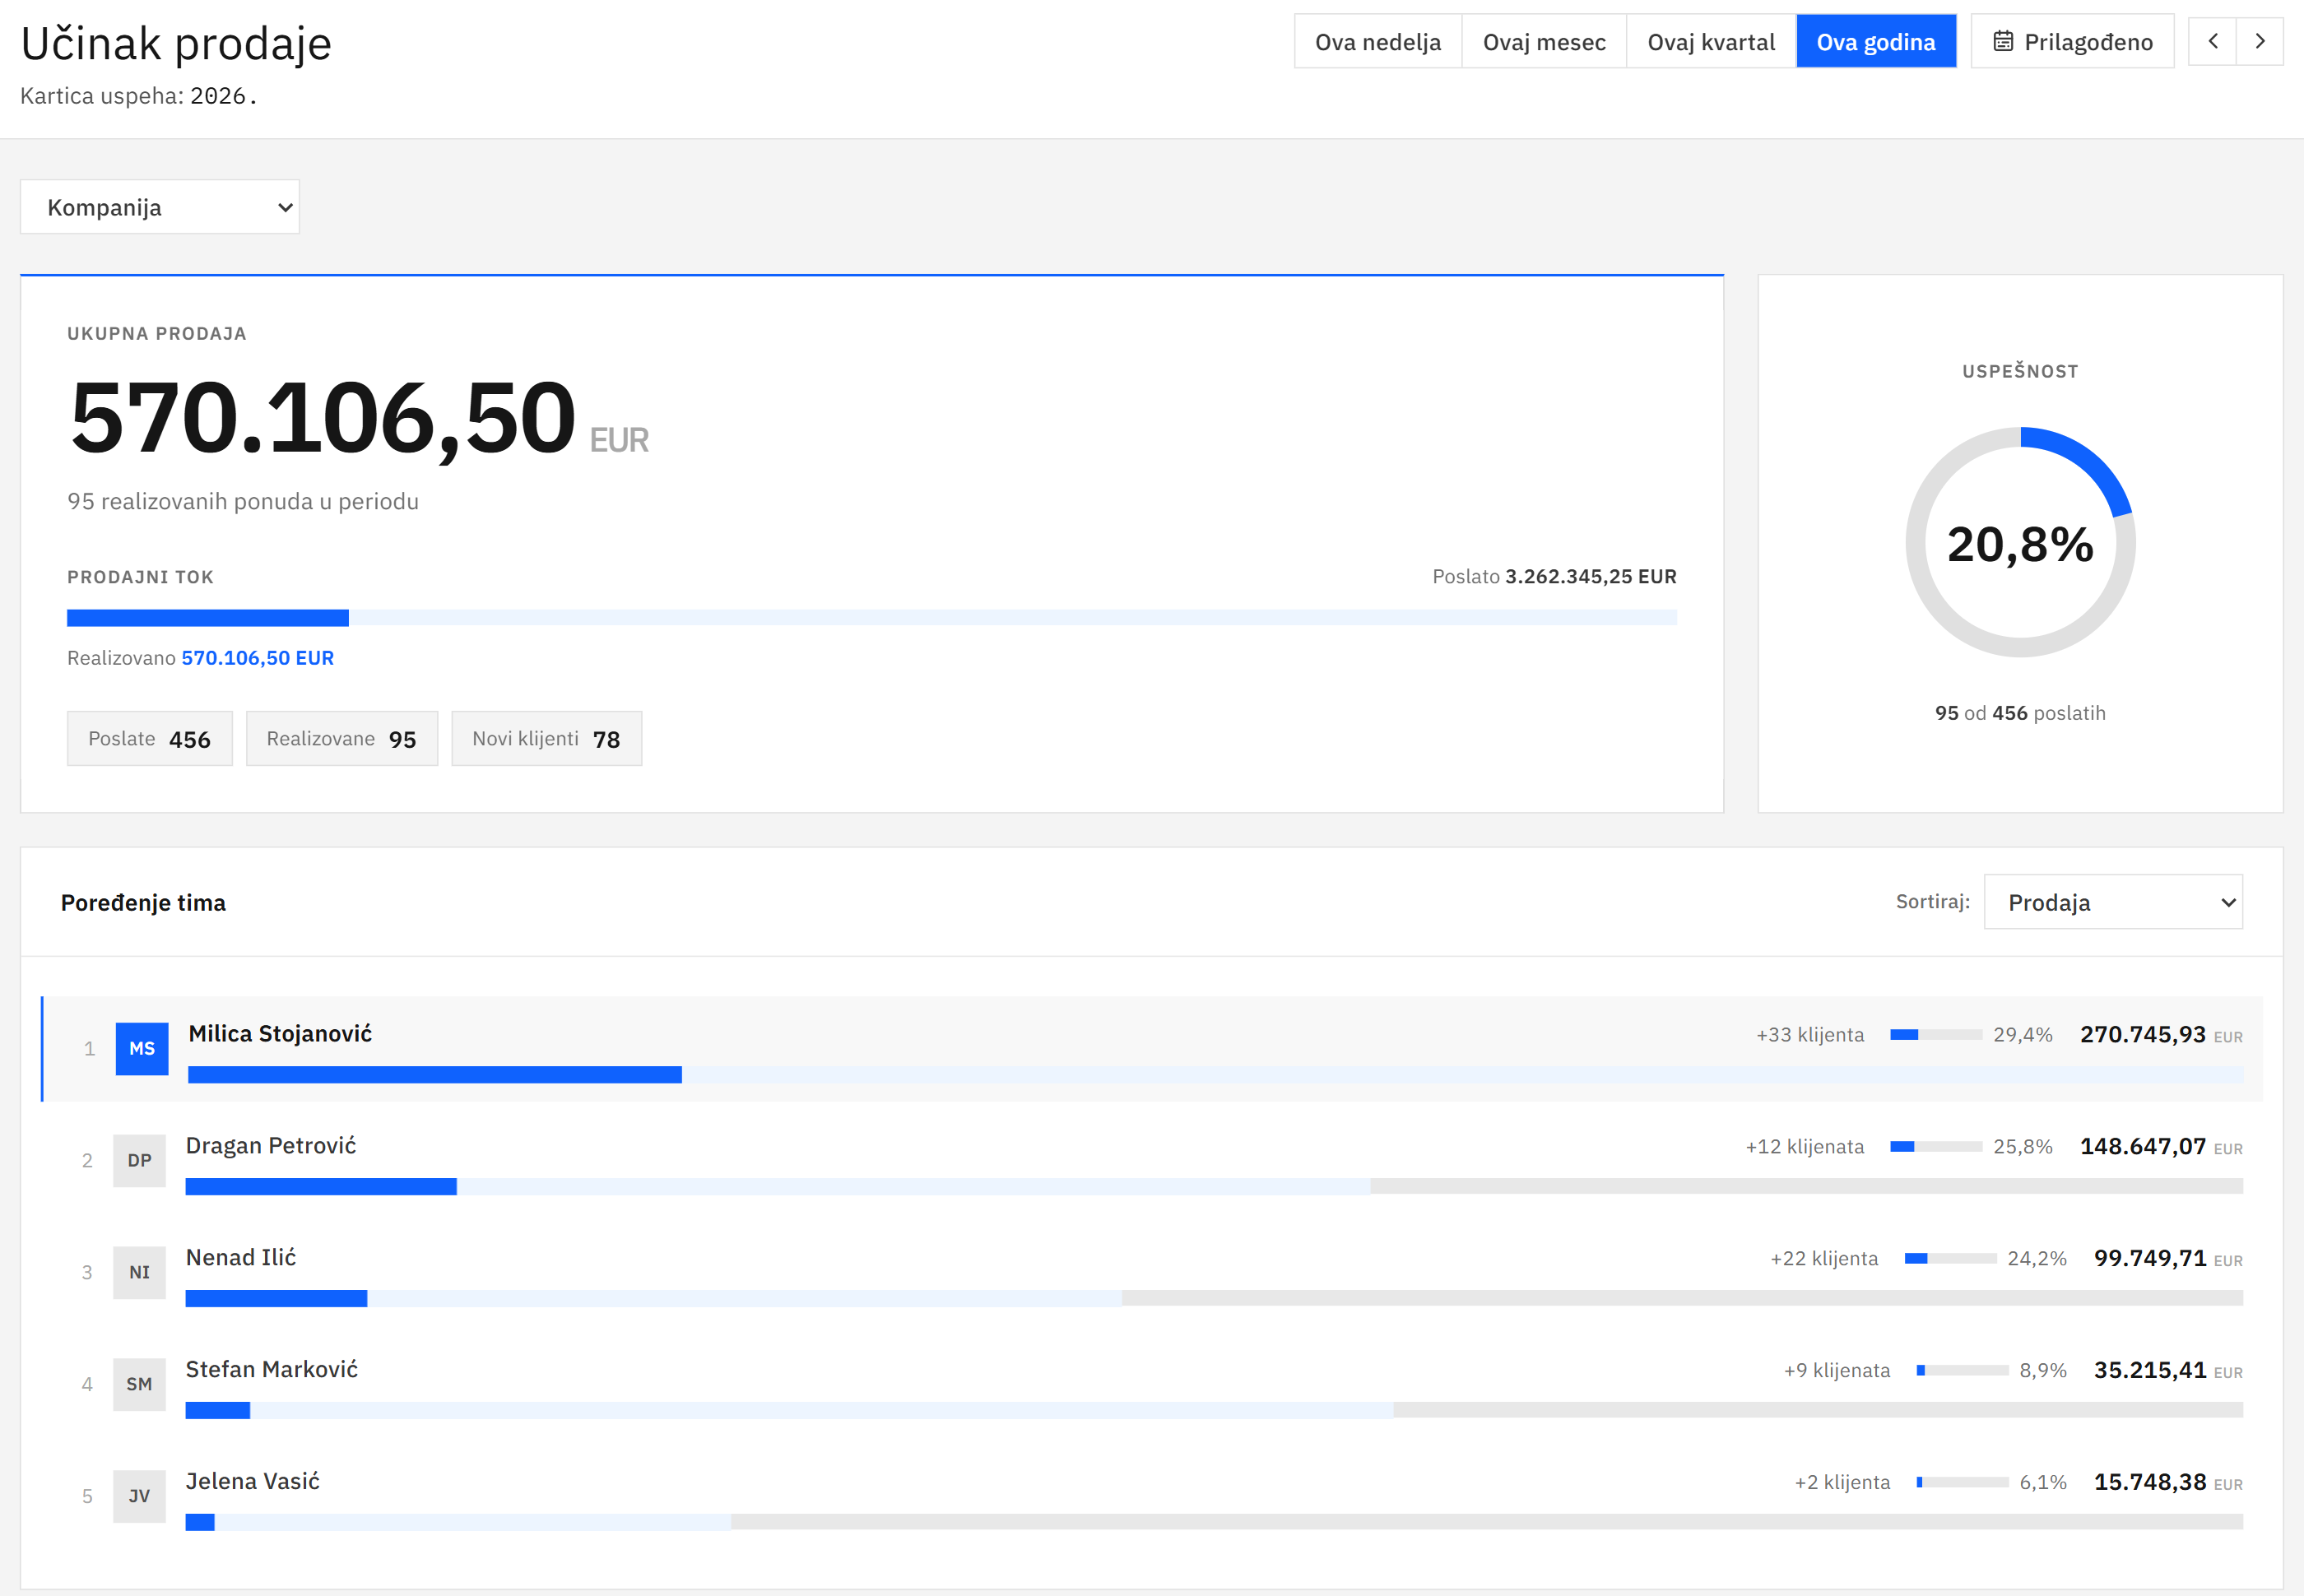Screen dimensions: 2304x1596
Task: Select Nenad Ilić name
Action: (241, 1257)
